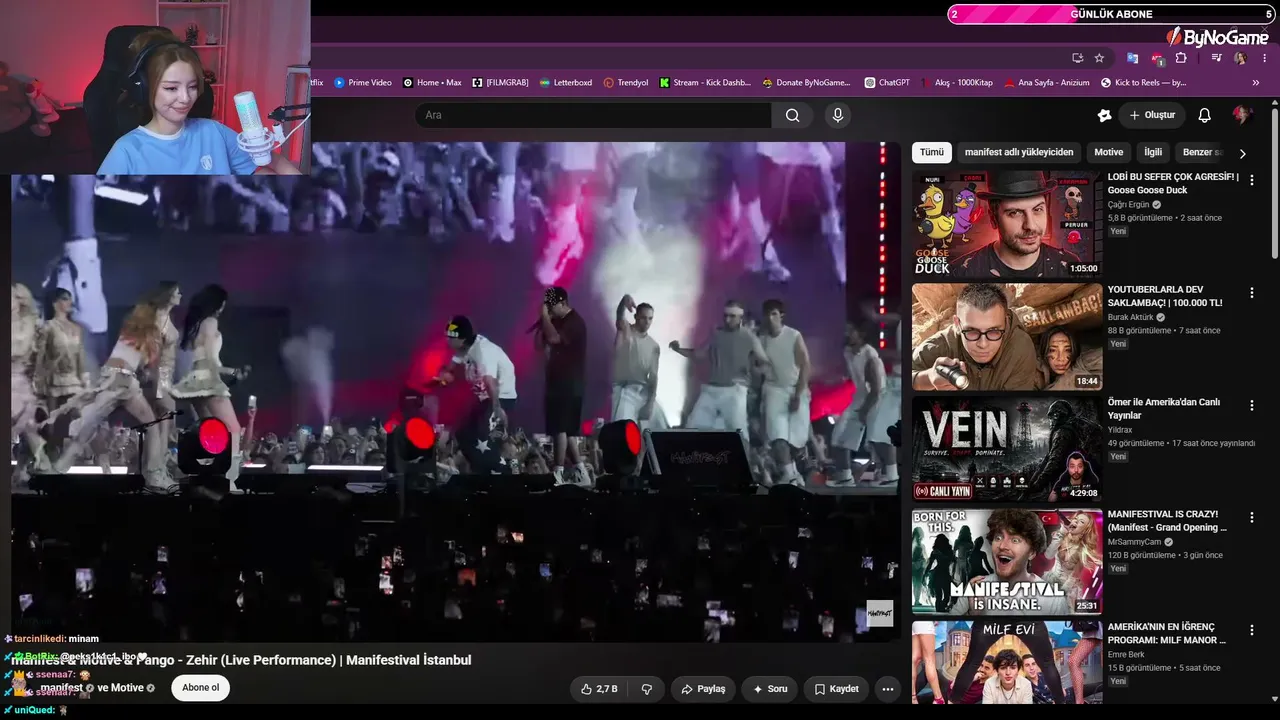Select the manifest adlı yükleyiciden chip
The image size is (1280, 720).
click(x=1019, y=152)
